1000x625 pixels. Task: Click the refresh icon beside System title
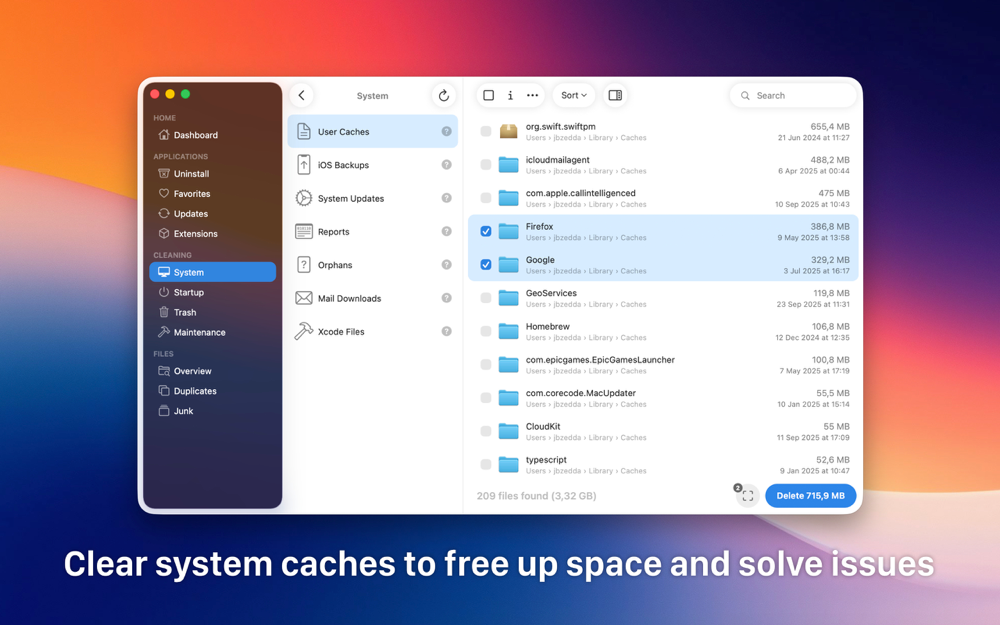tap(444, 96)
